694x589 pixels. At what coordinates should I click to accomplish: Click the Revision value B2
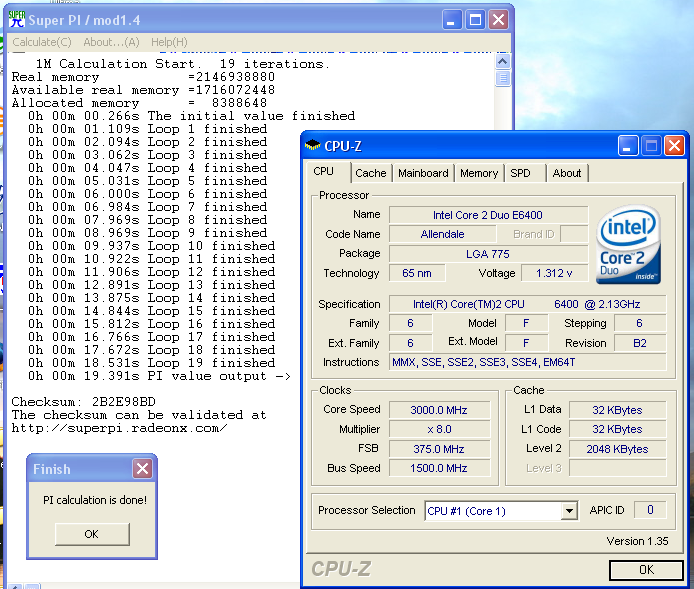click(640, 343)
